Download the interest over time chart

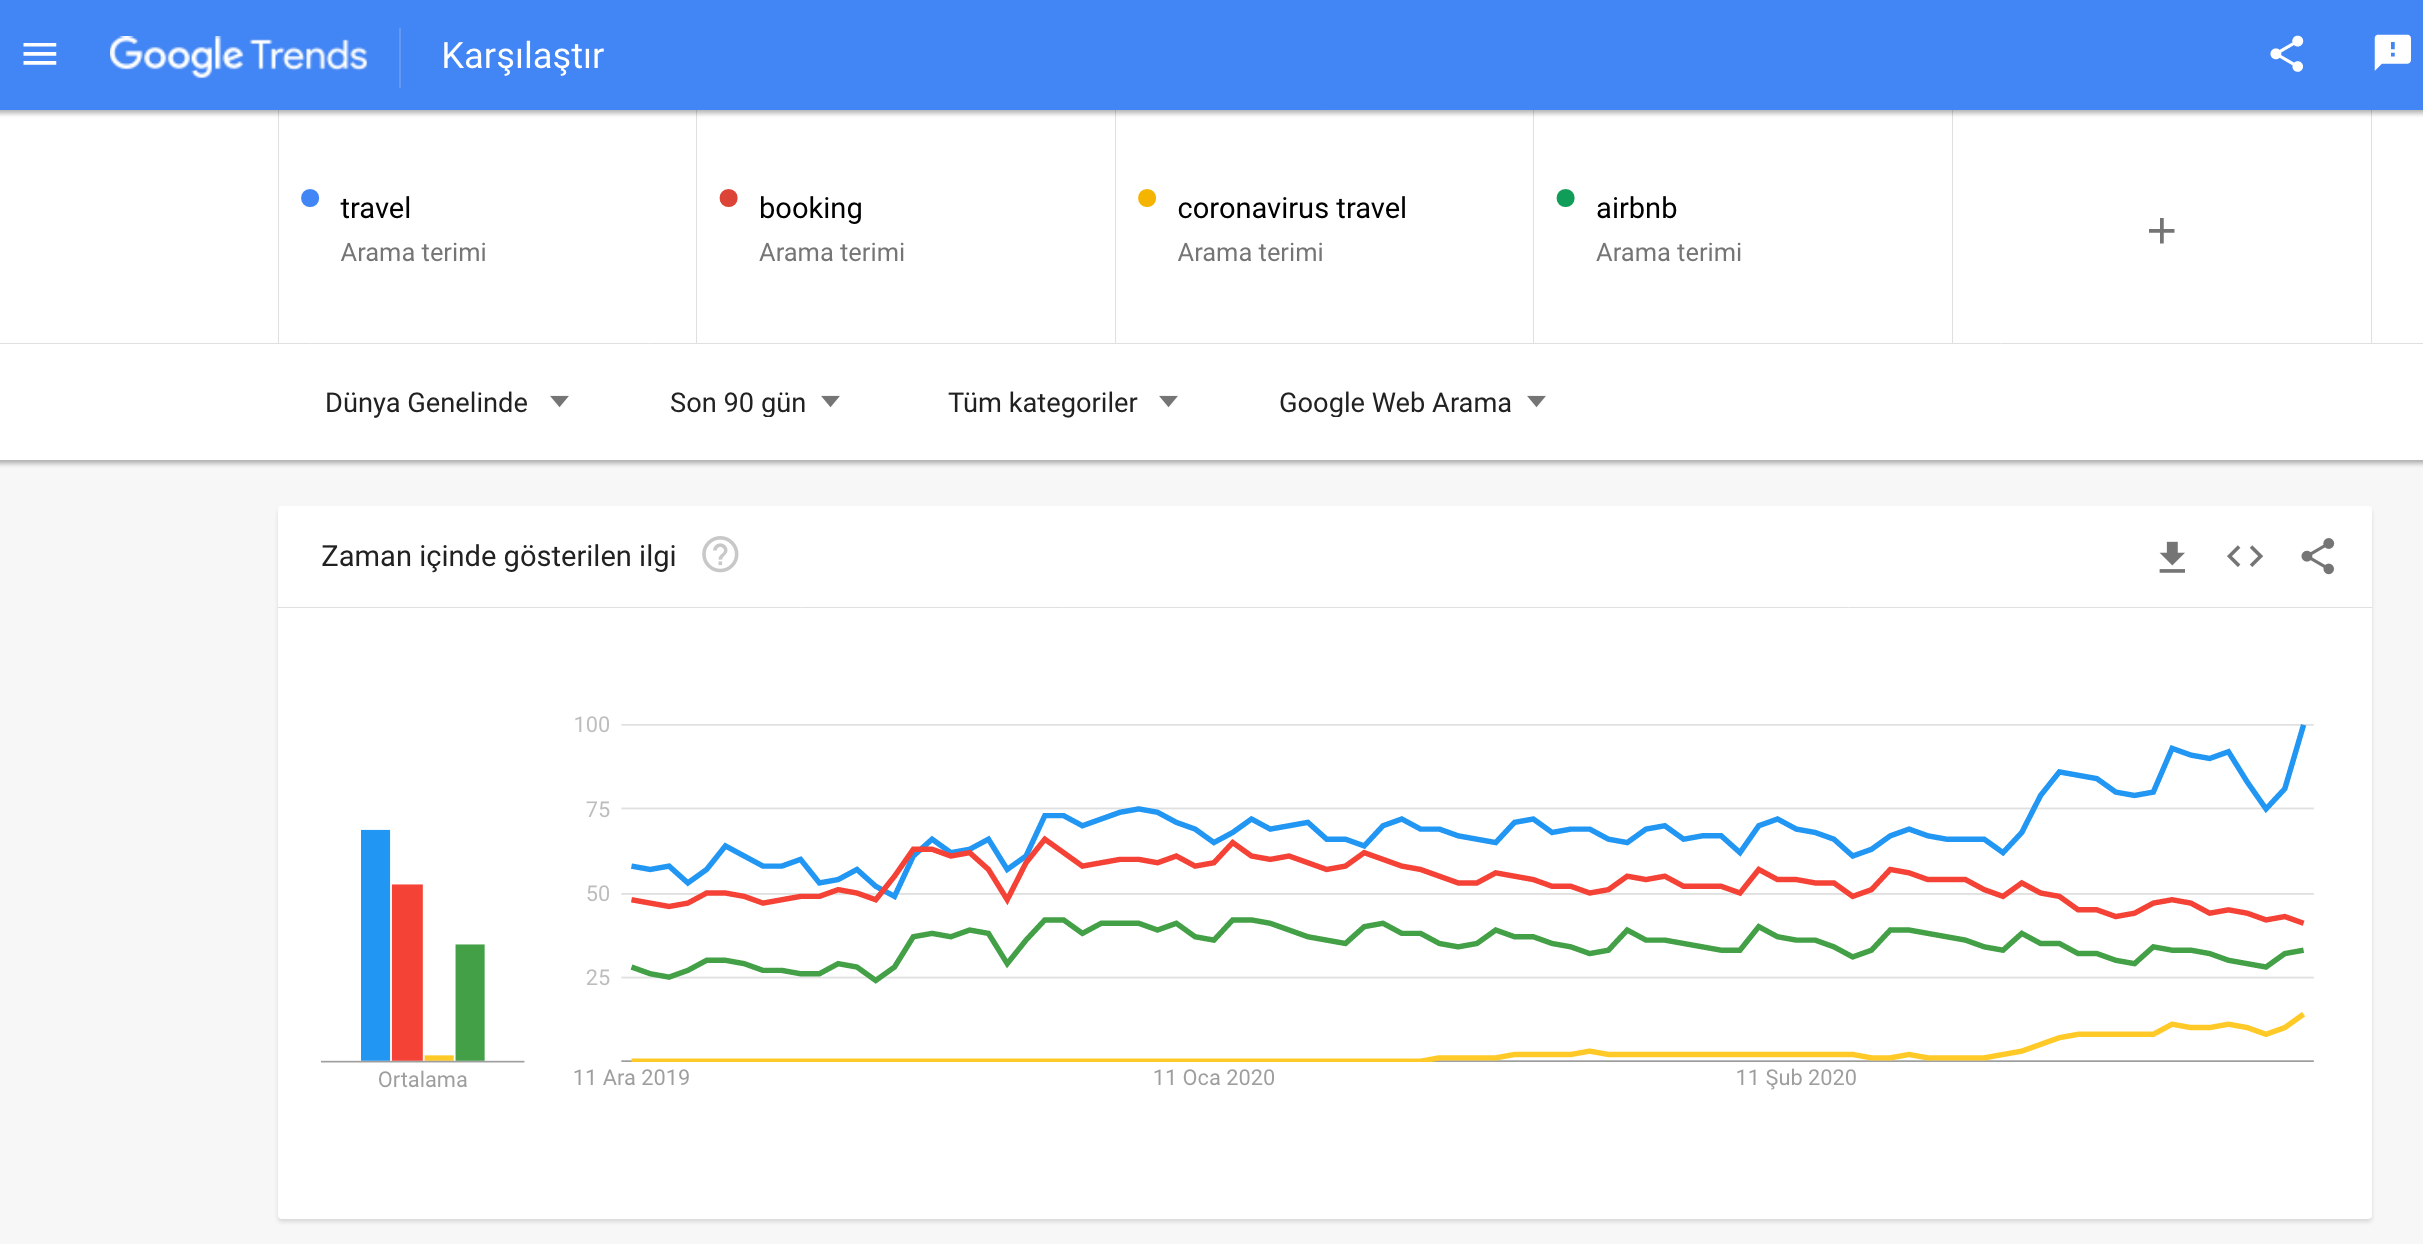click(x=2172, y=556)
